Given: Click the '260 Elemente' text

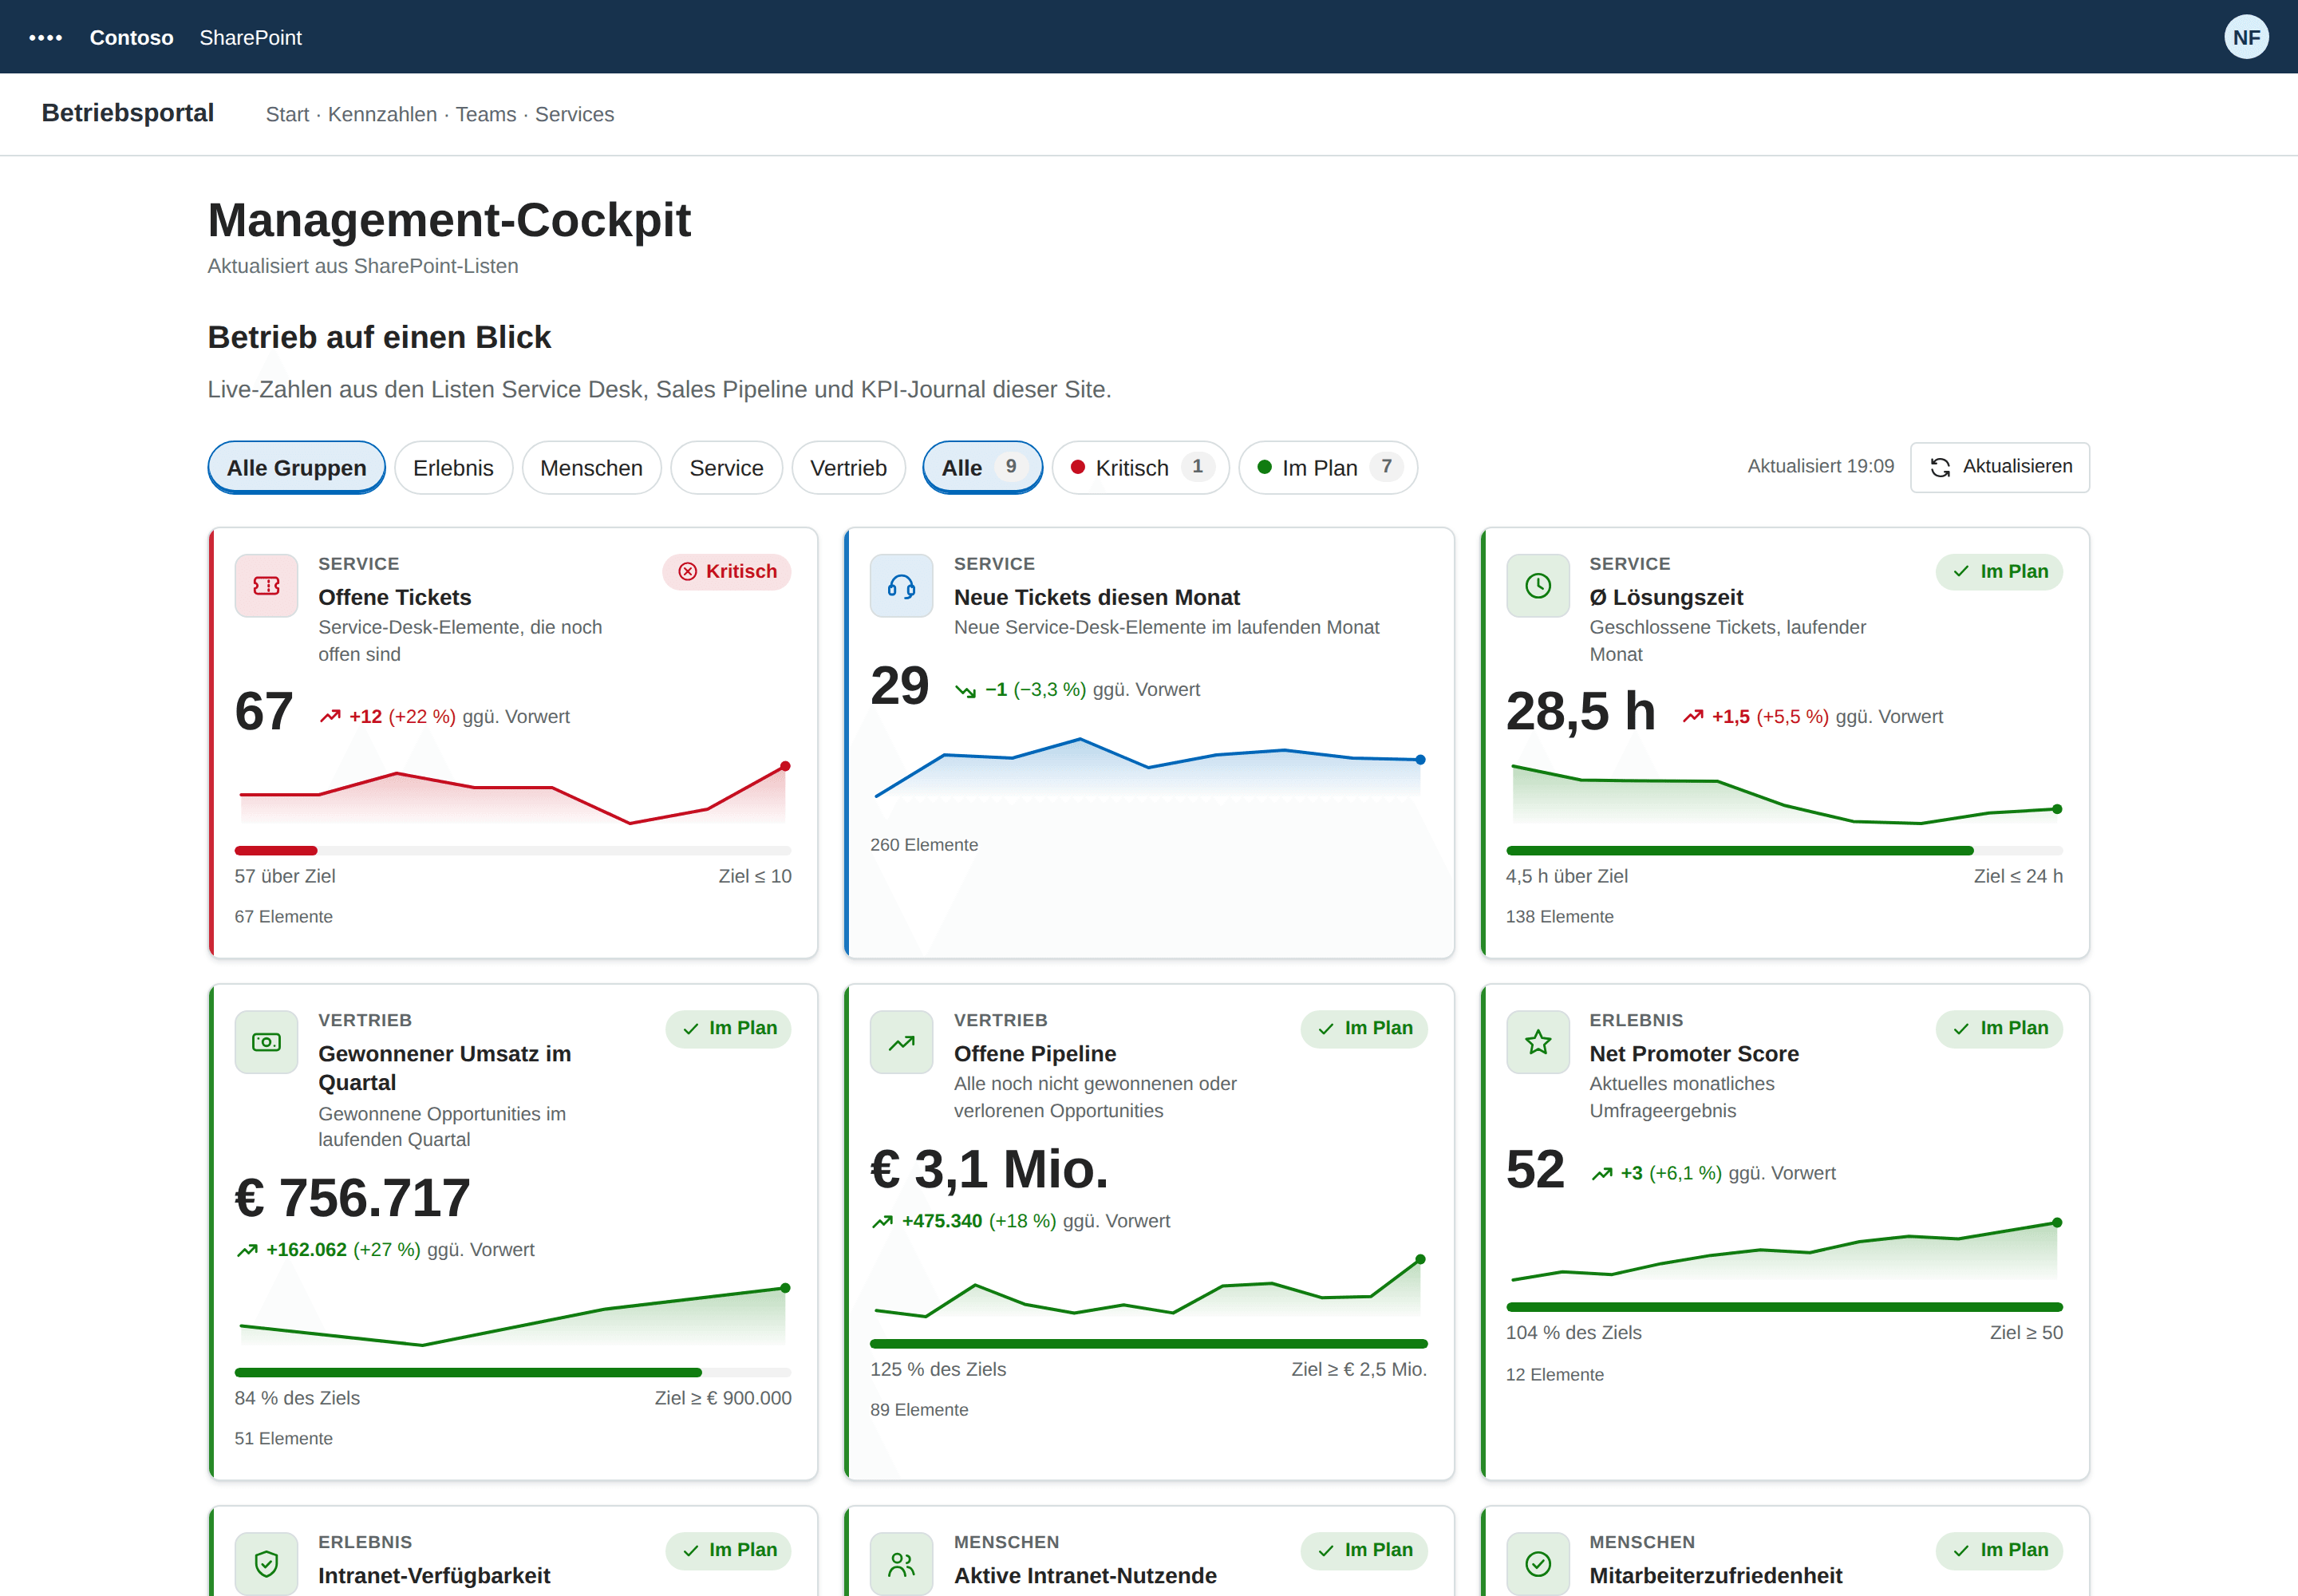Looking at the screenshot, I should 924,845.
